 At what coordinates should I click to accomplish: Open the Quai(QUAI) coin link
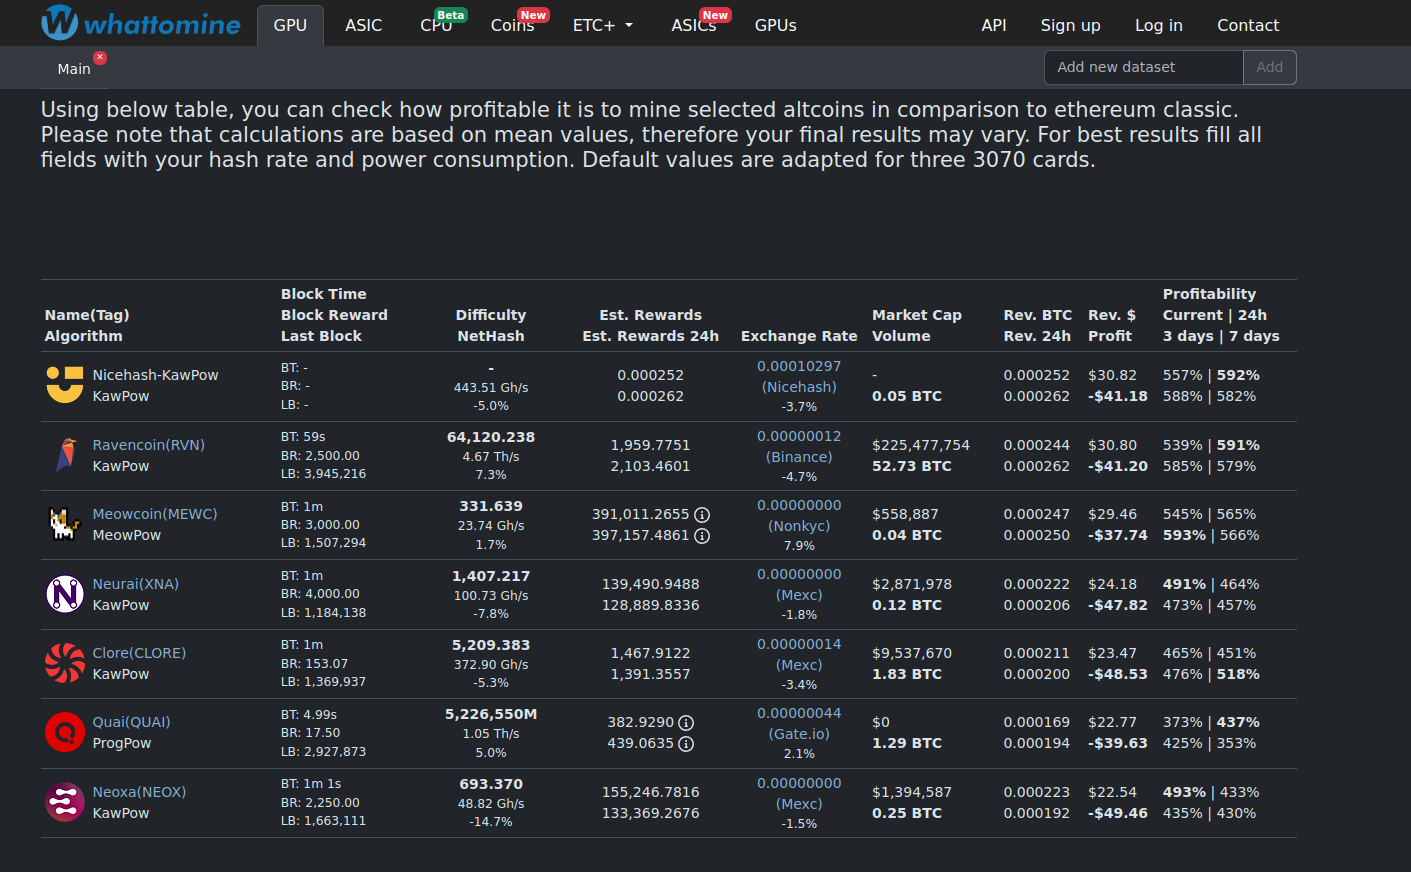[x=132, y=722]
